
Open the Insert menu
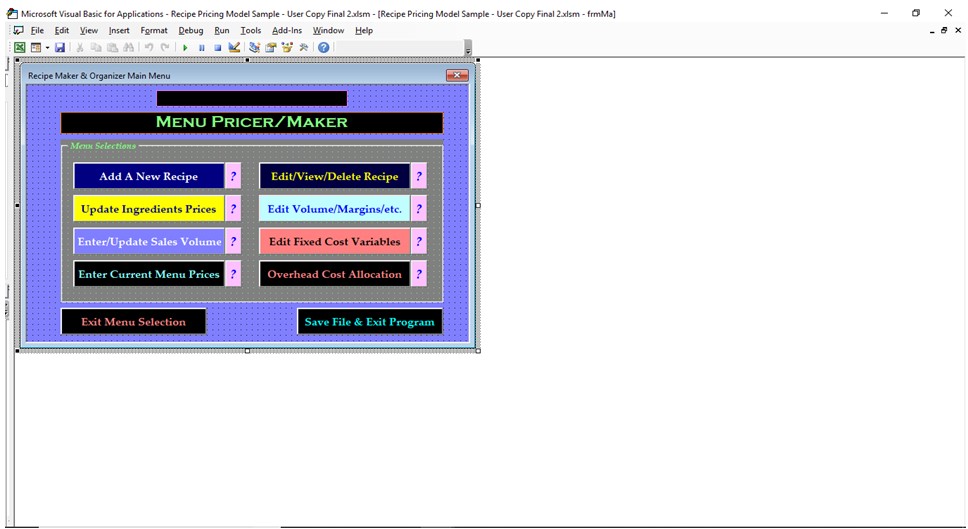119,30
